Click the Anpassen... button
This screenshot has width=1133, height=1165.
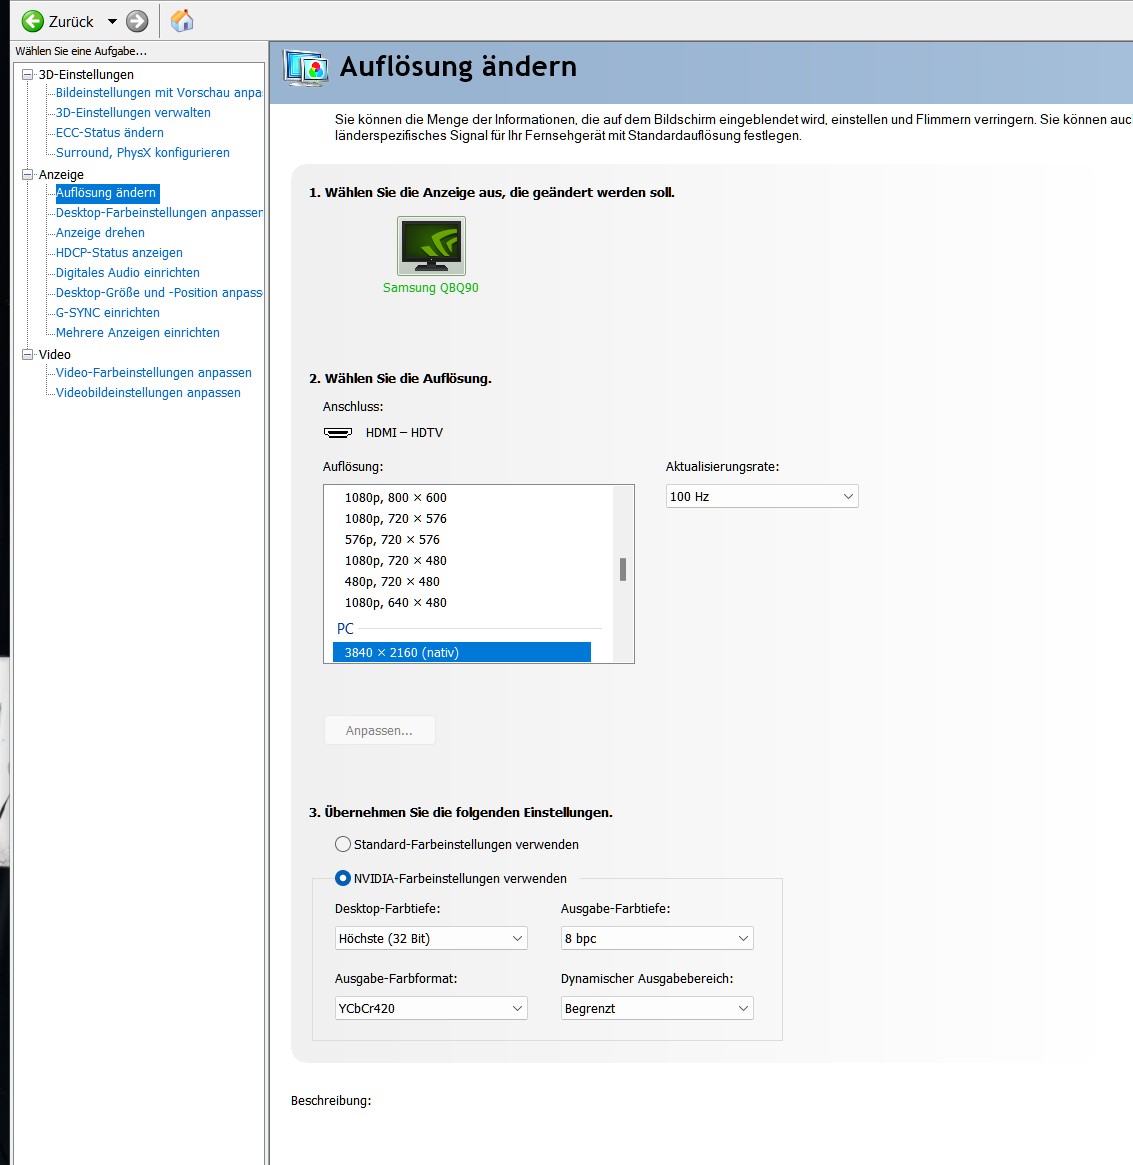379,731
